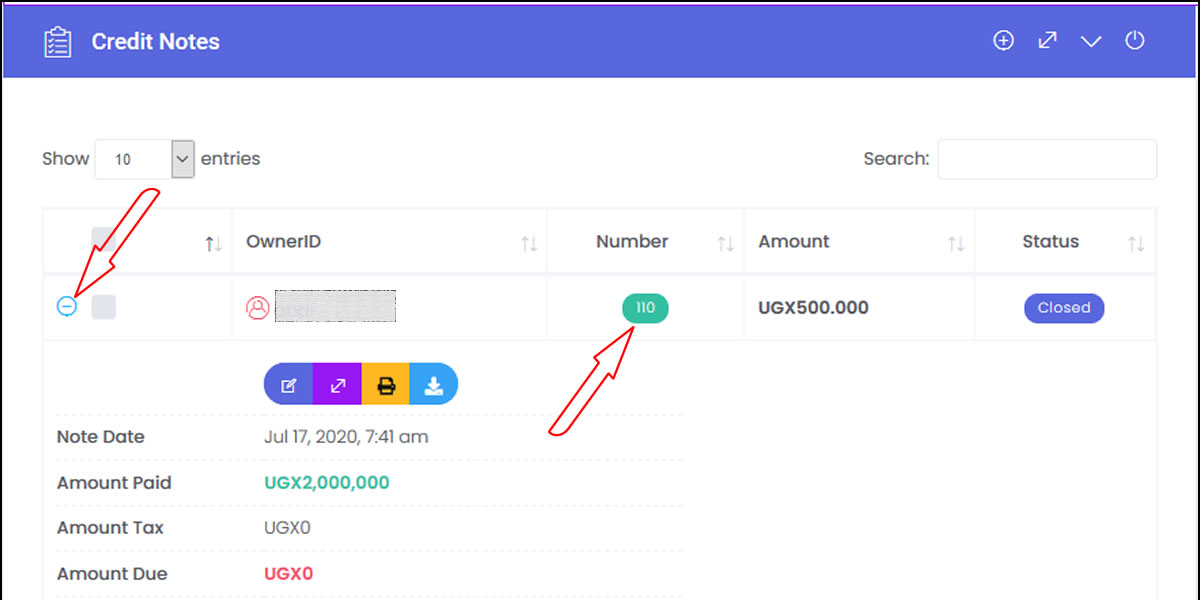Click the power icon in header
This screenshot has width=1200, height=600.
[1135, 41]
